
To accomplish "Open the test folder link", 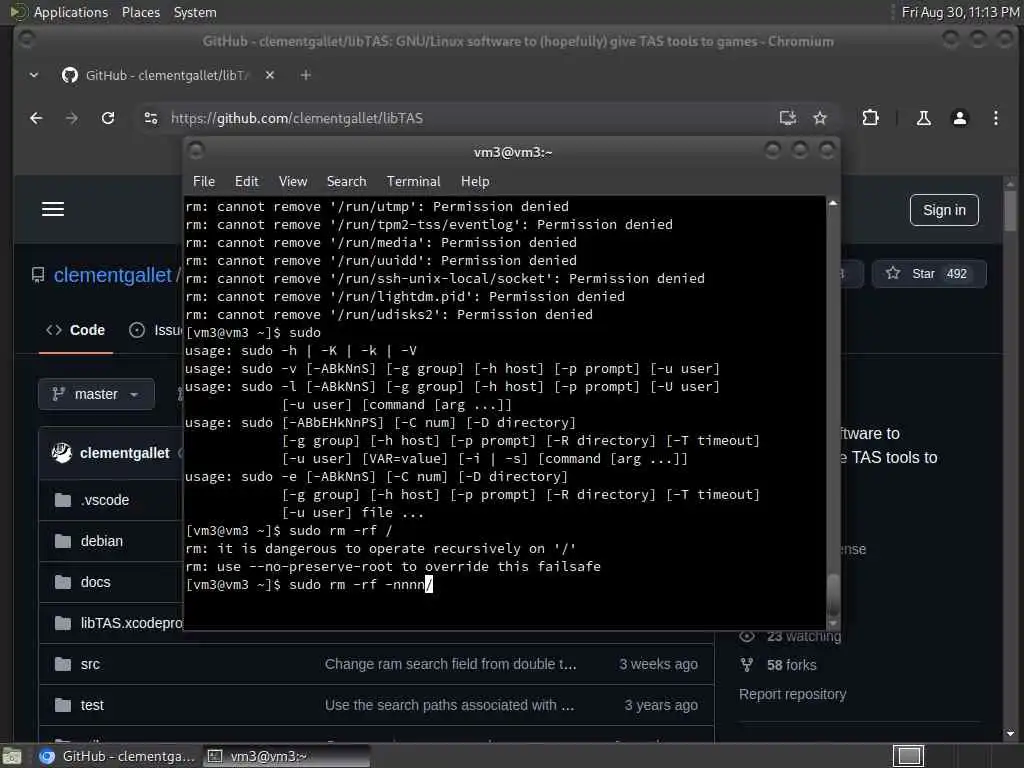I will (x=92, y=706).
